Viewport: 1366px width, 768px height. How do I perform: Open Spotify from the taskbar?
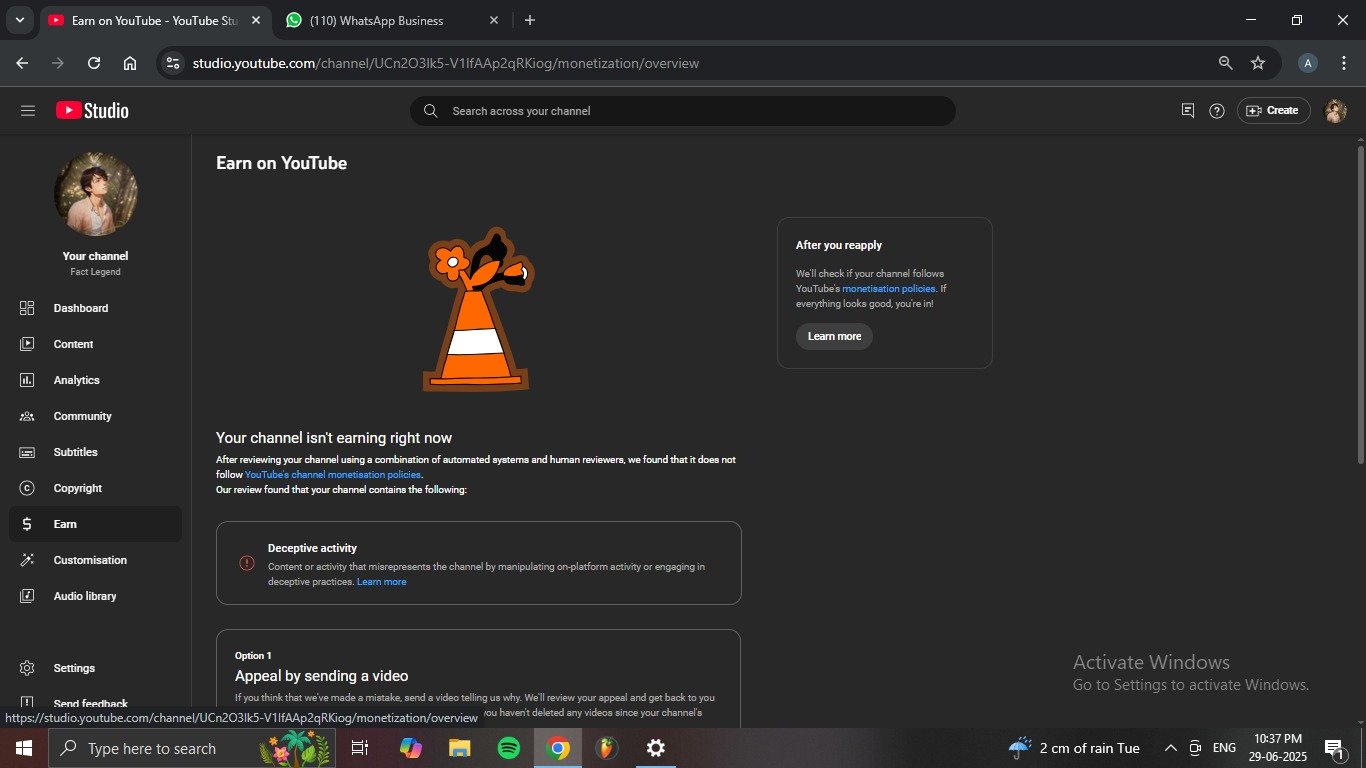click(x=508, y=748)
